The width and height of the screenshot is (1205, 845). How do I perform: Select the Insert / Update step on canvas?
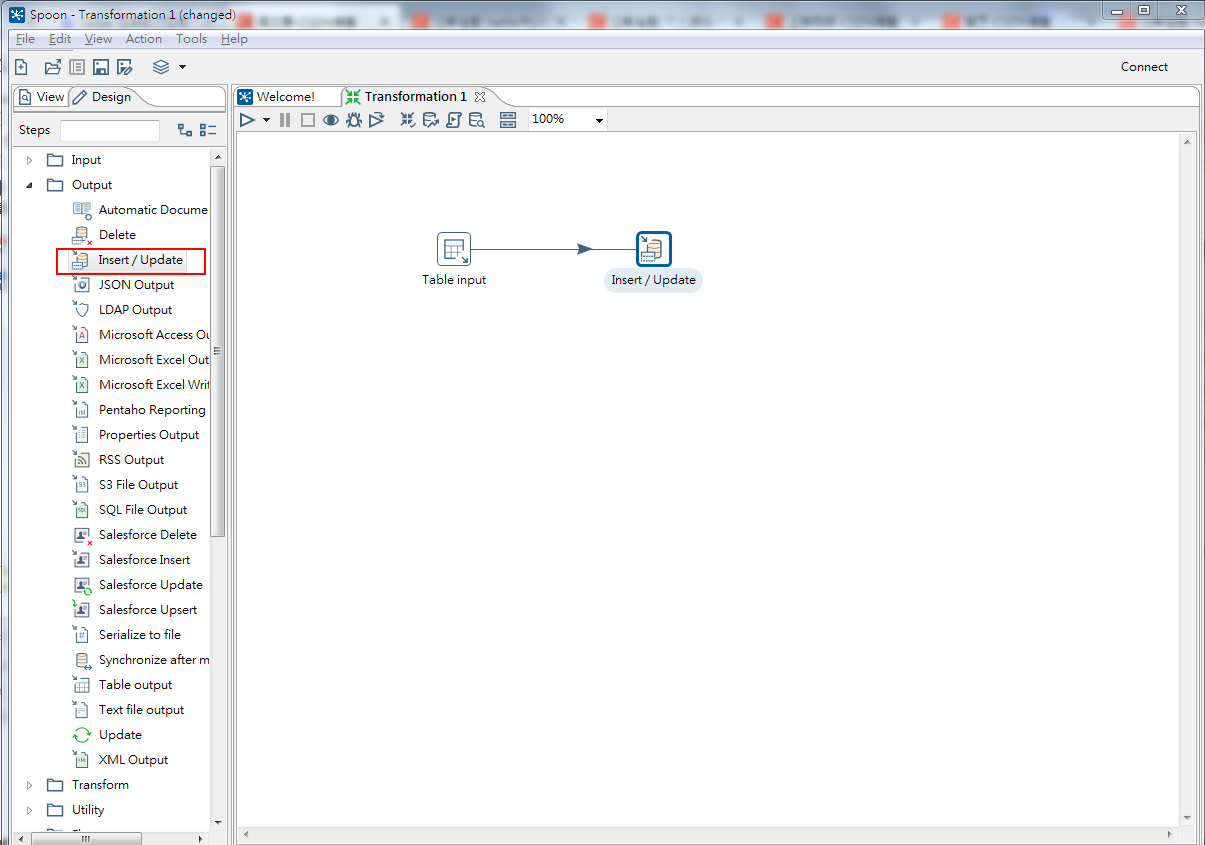coord(654,249)
